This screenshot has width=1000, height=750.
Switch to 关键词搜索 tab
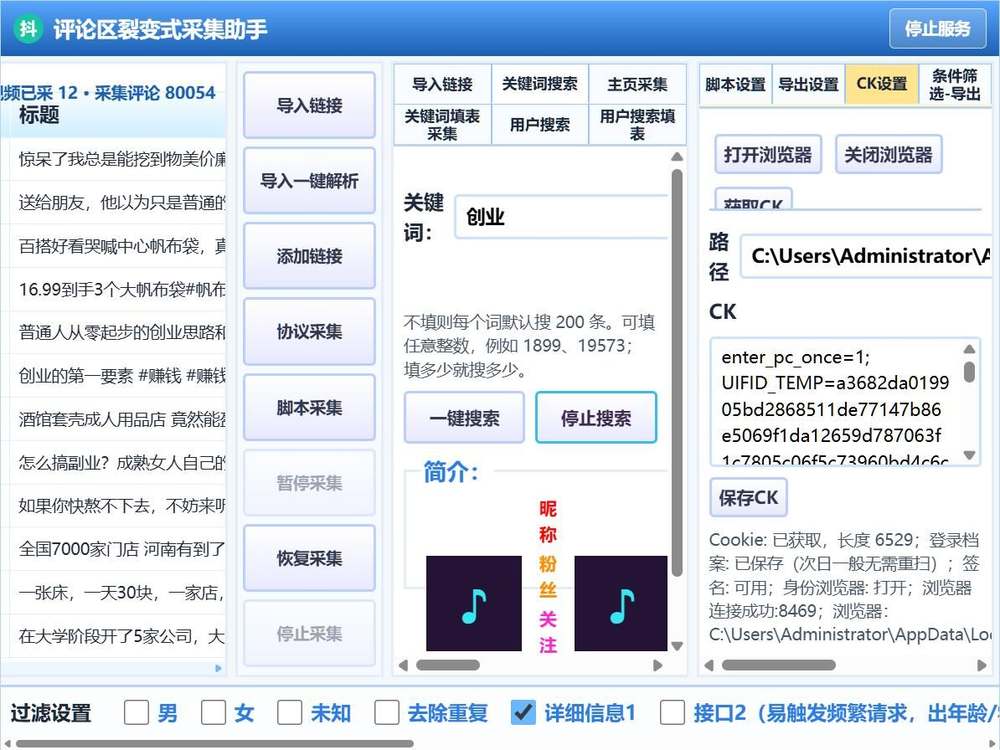(540, 84)
